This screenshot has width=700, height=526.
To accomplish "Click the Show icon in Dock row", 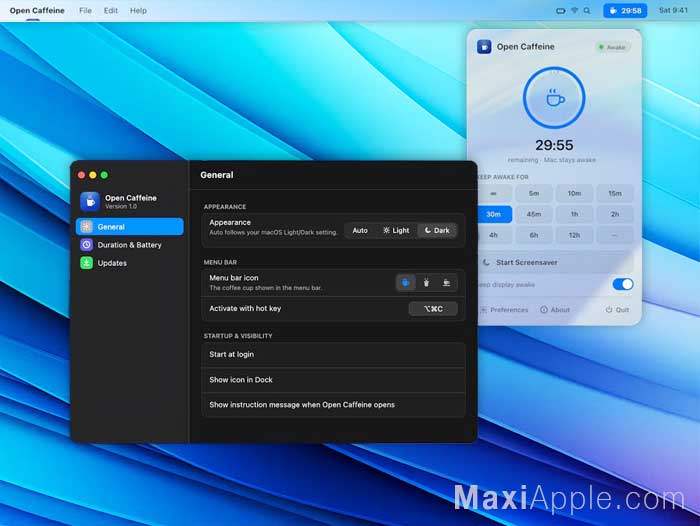I will (333, 380).
